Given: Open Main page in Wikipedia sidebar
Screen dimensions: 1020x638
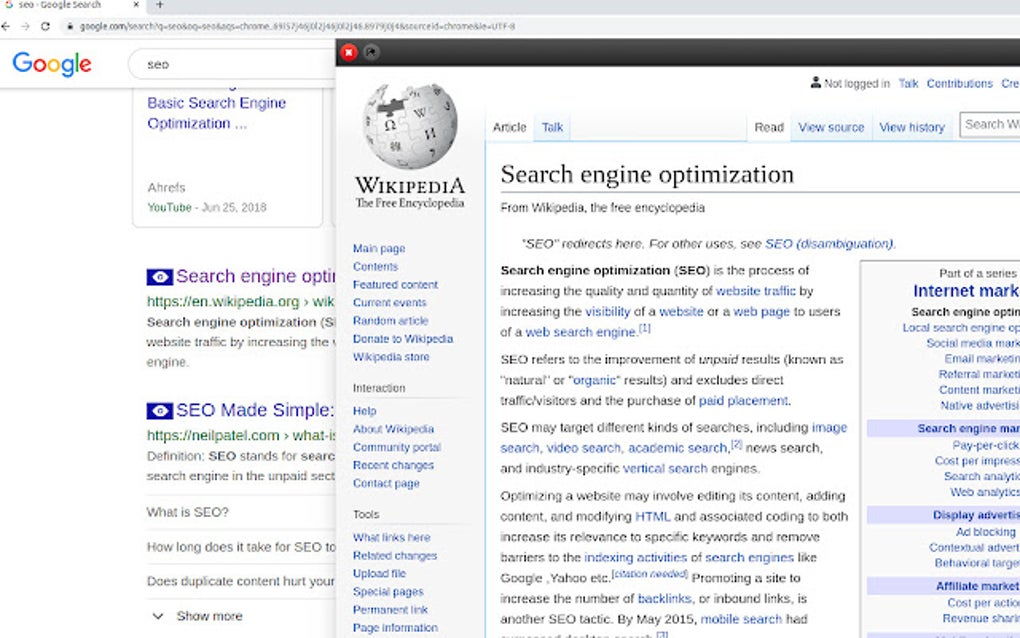Looking at the screenshot, I should (x=379, y=248).
